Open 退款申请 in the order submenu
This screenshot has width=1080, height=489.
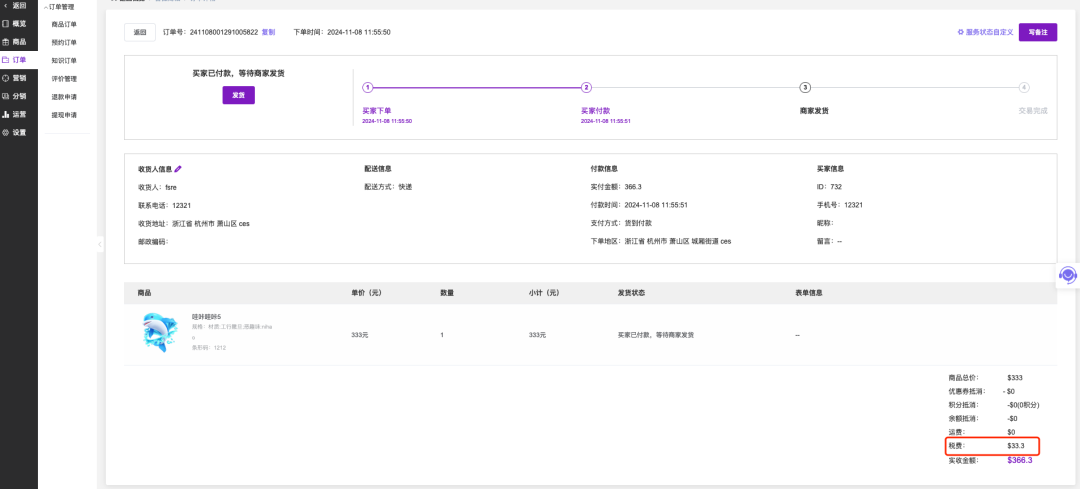click(64, 97)
